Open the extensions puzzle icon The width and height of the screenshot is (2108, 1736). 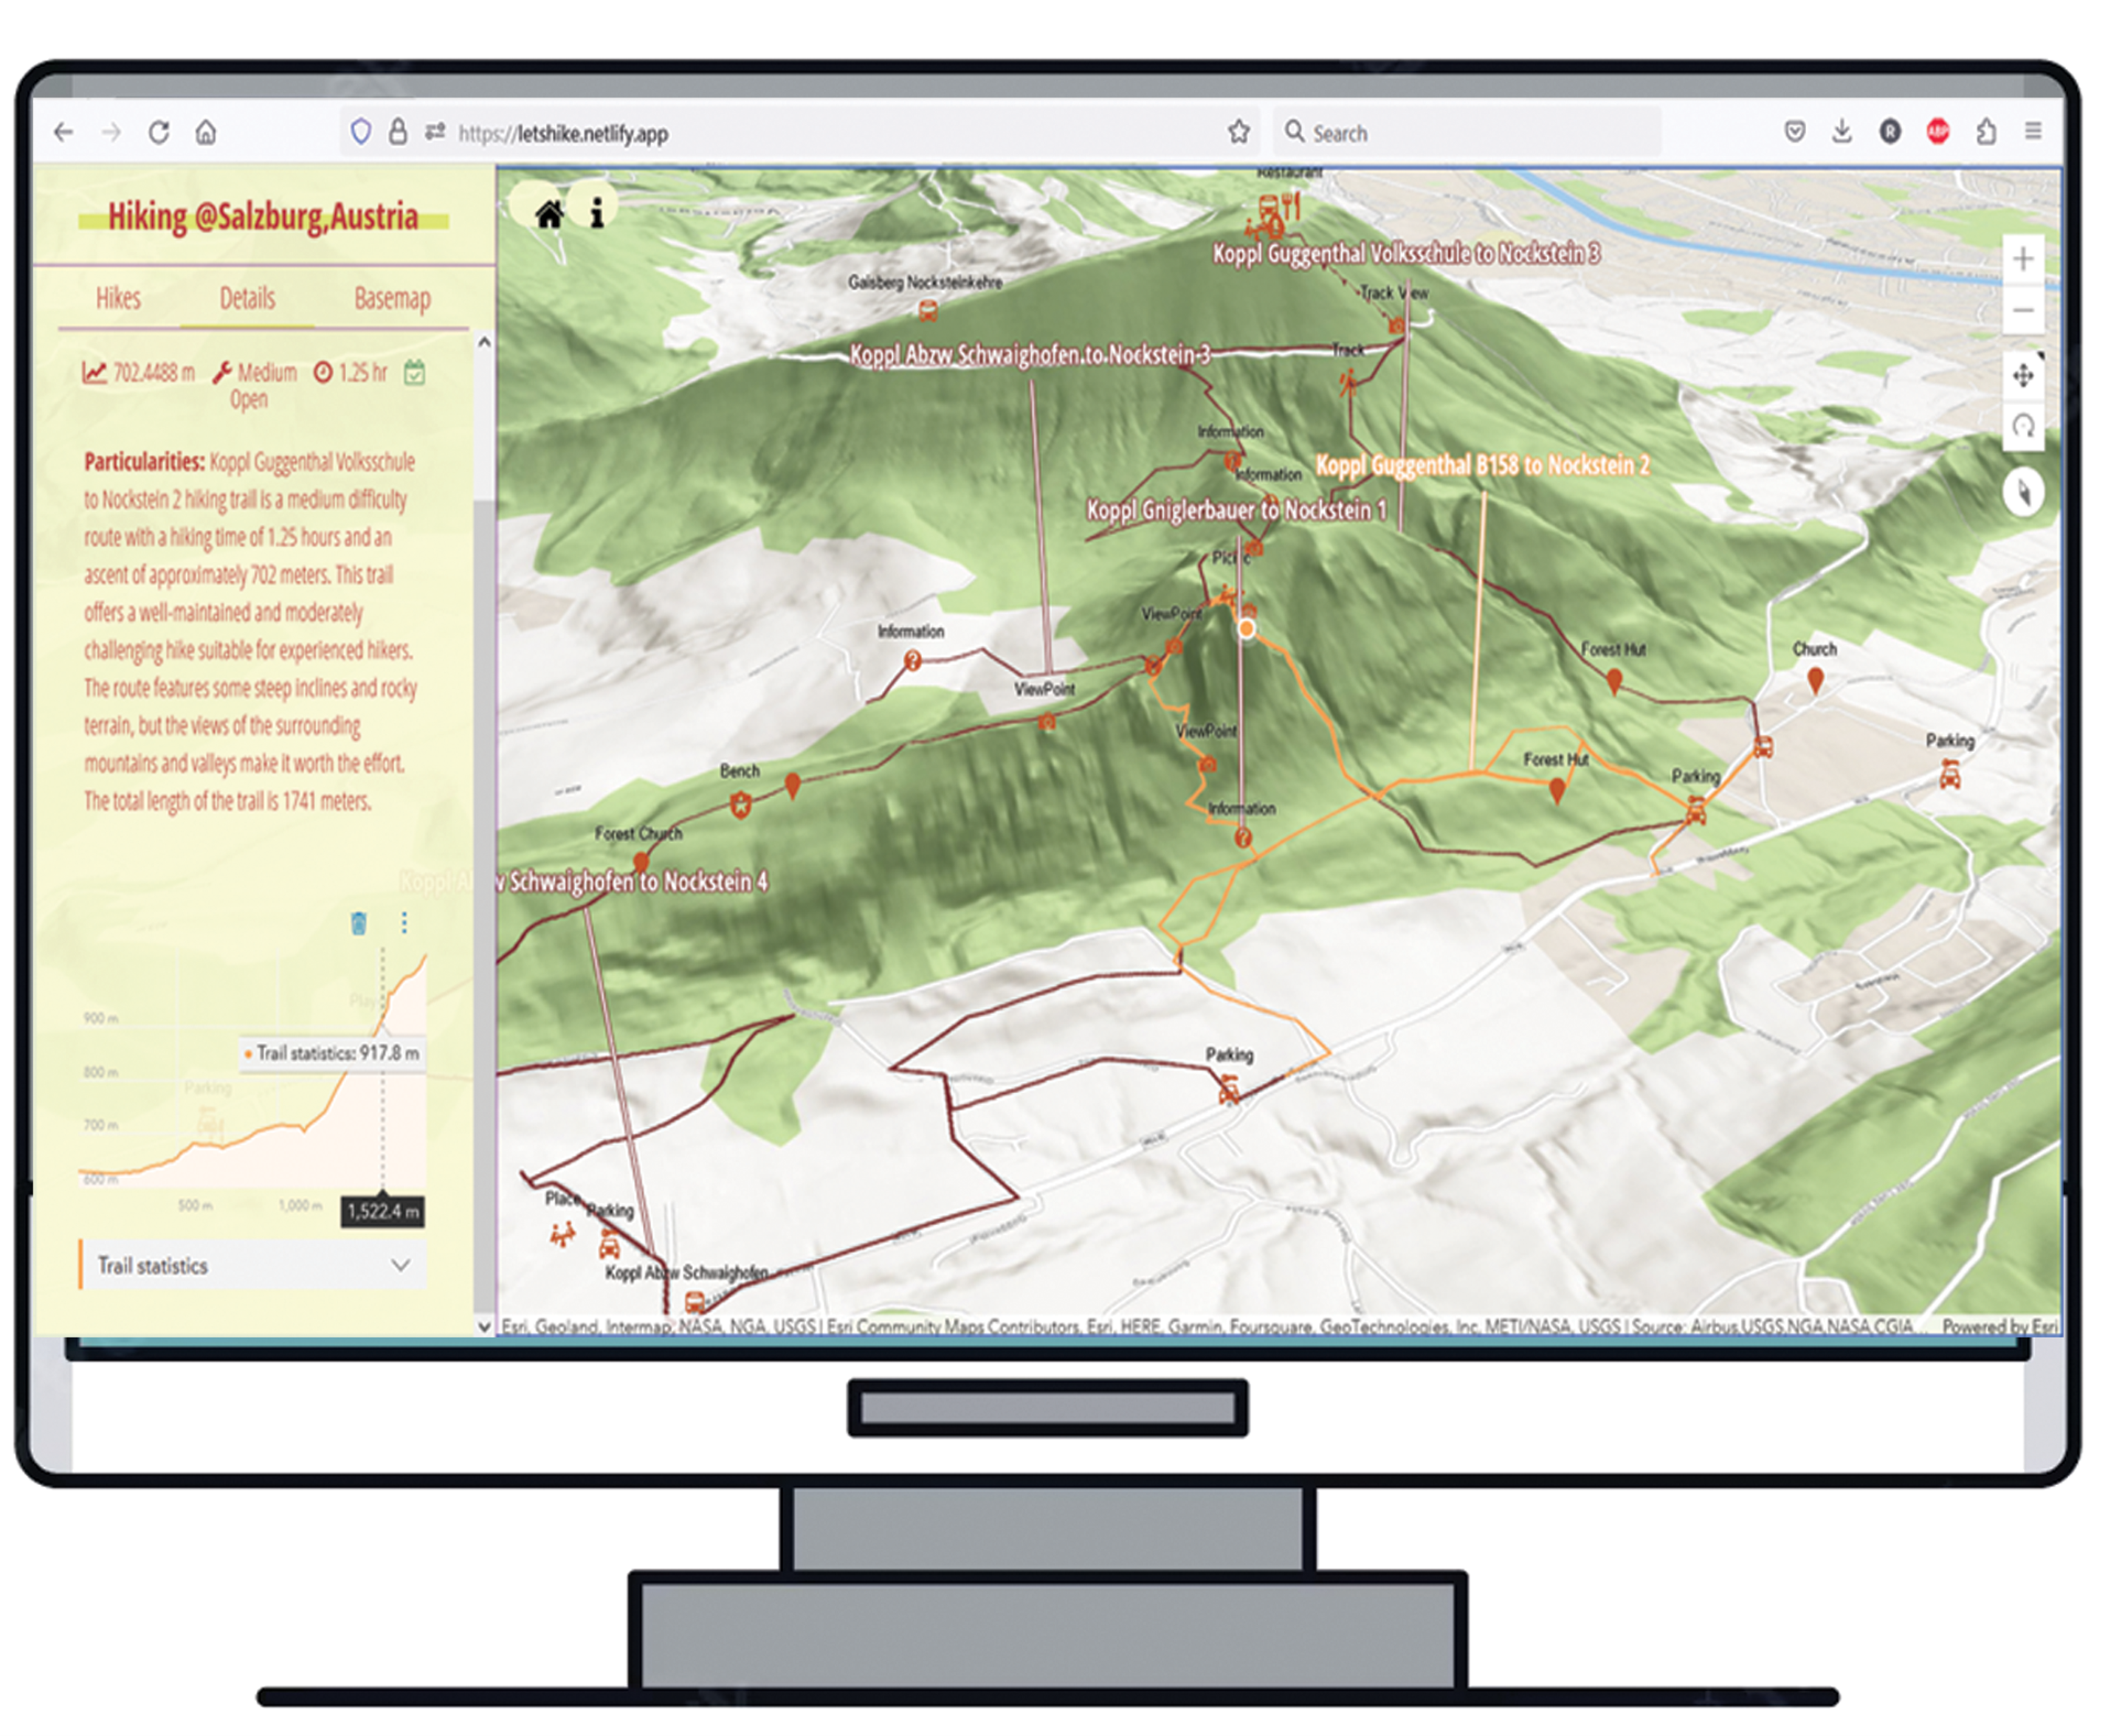coord(1987,131)
